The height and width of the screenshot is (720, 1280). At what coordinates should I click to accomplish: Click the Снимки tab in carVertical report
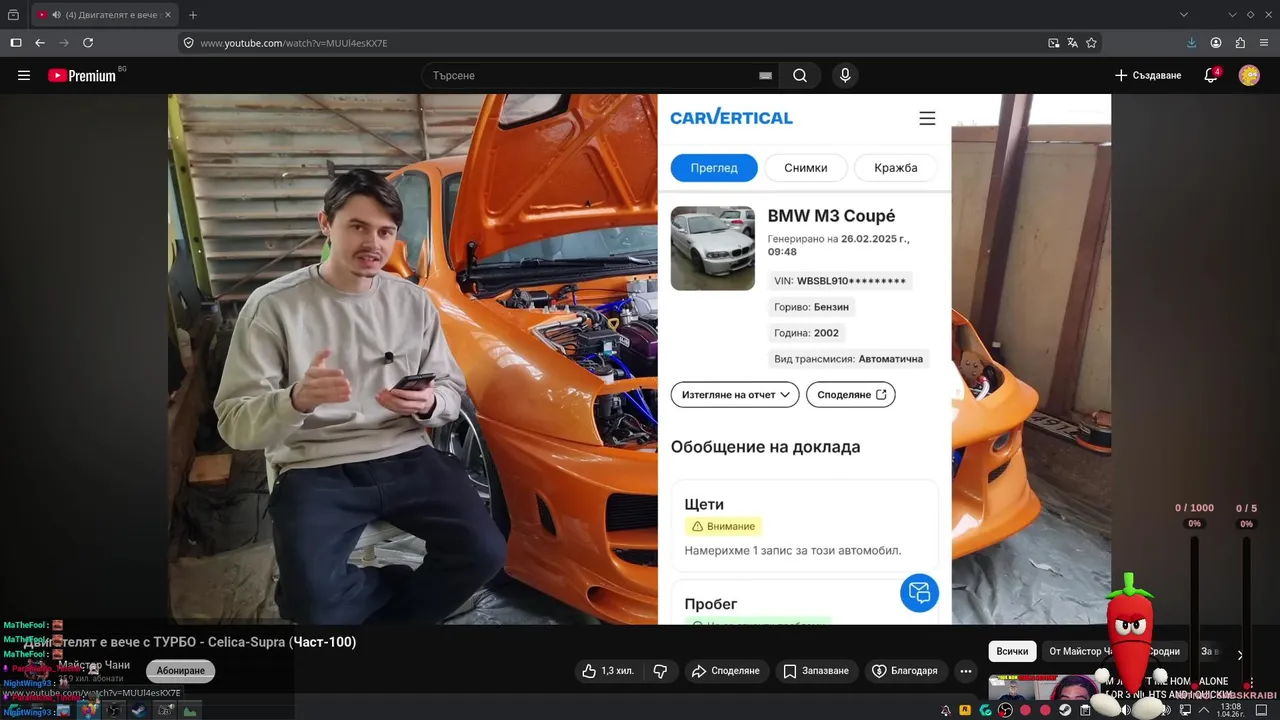tap(806, 168)
